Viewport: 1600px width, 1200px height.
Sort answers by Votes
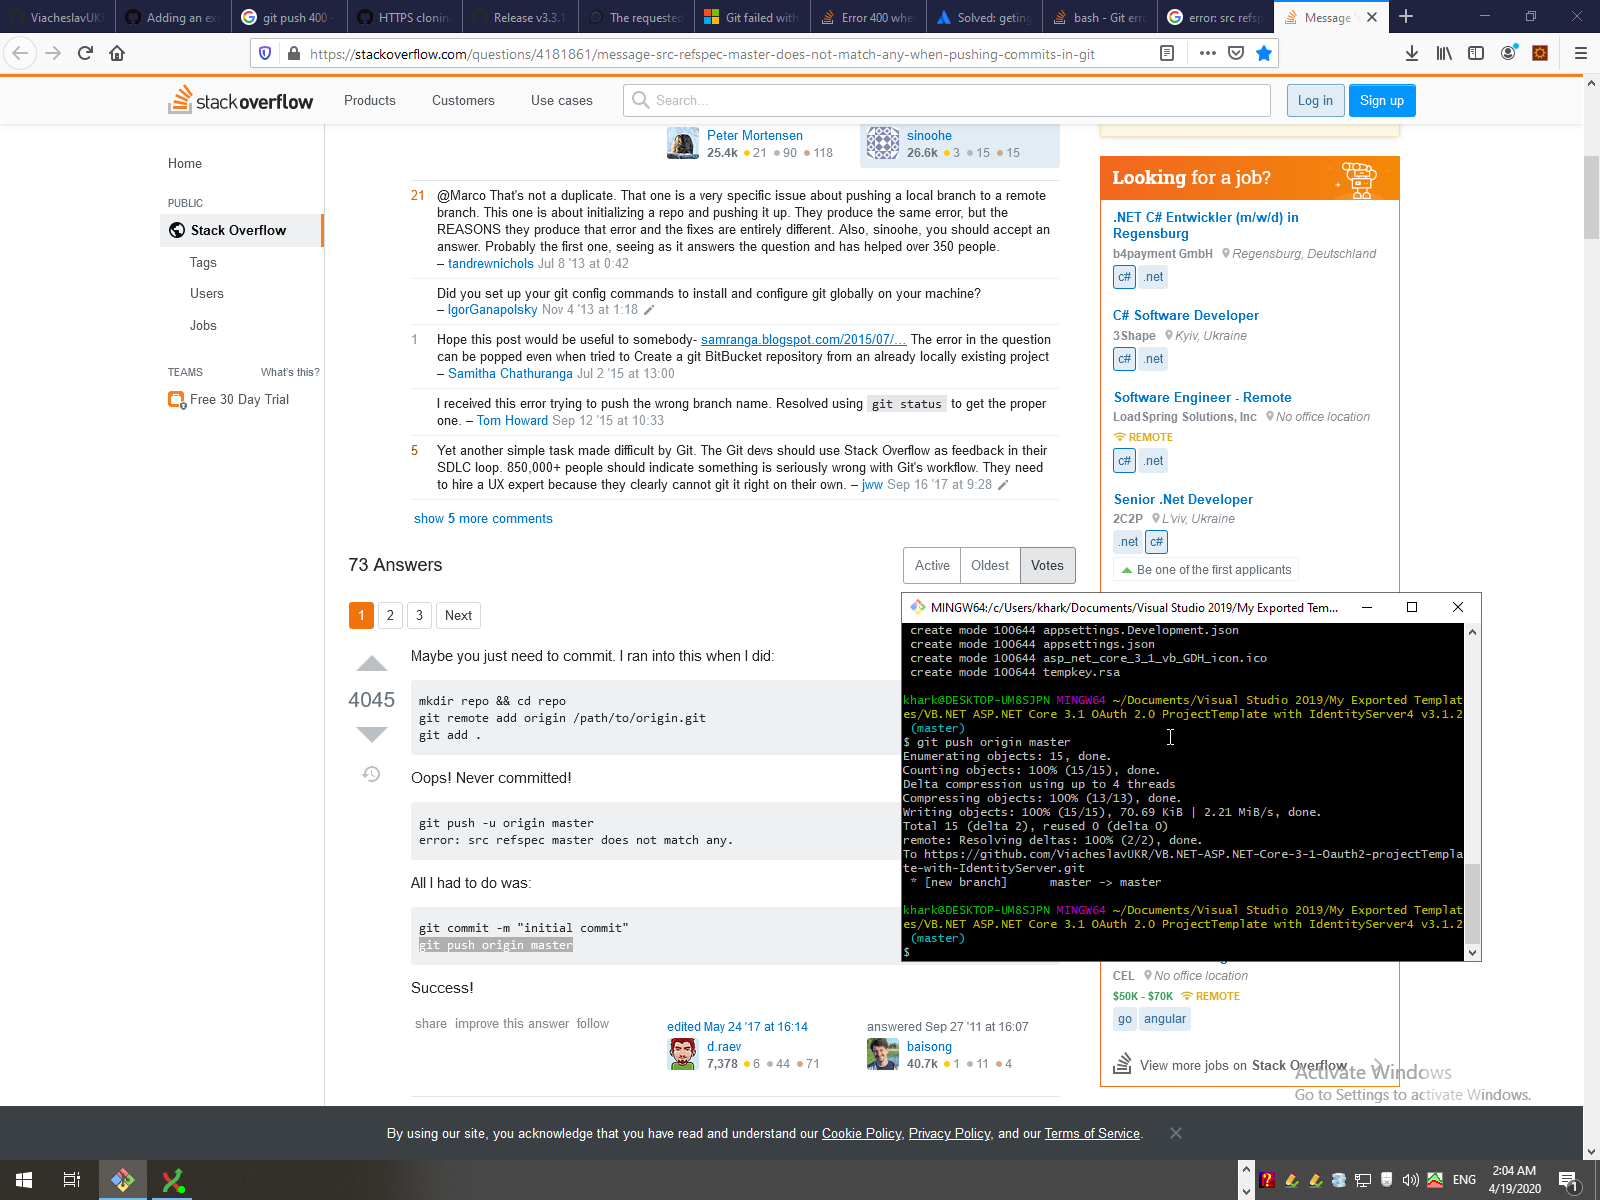point(1047,565)
